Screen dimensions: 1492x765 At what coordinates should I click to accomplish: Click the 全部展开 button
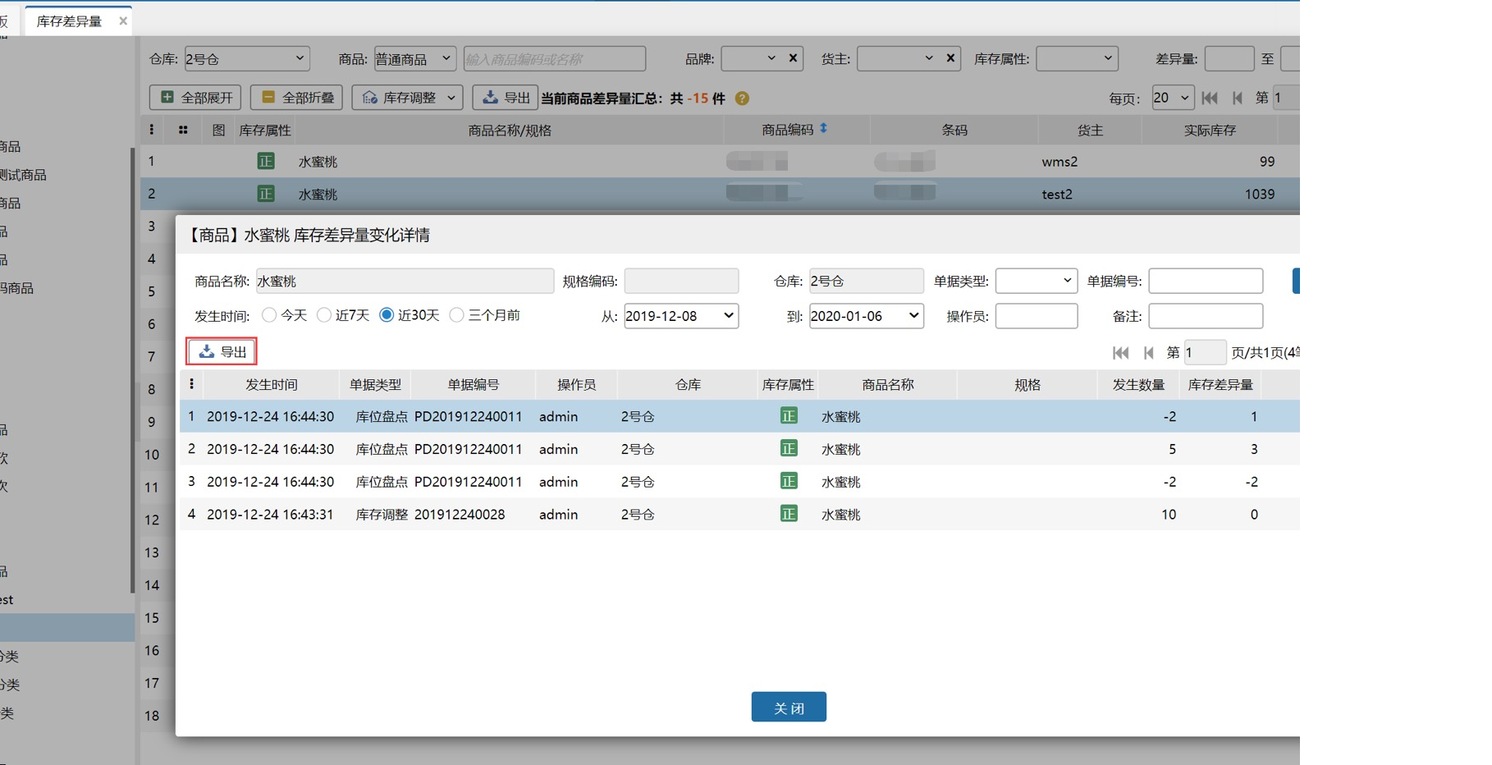[x=195, y=97]
